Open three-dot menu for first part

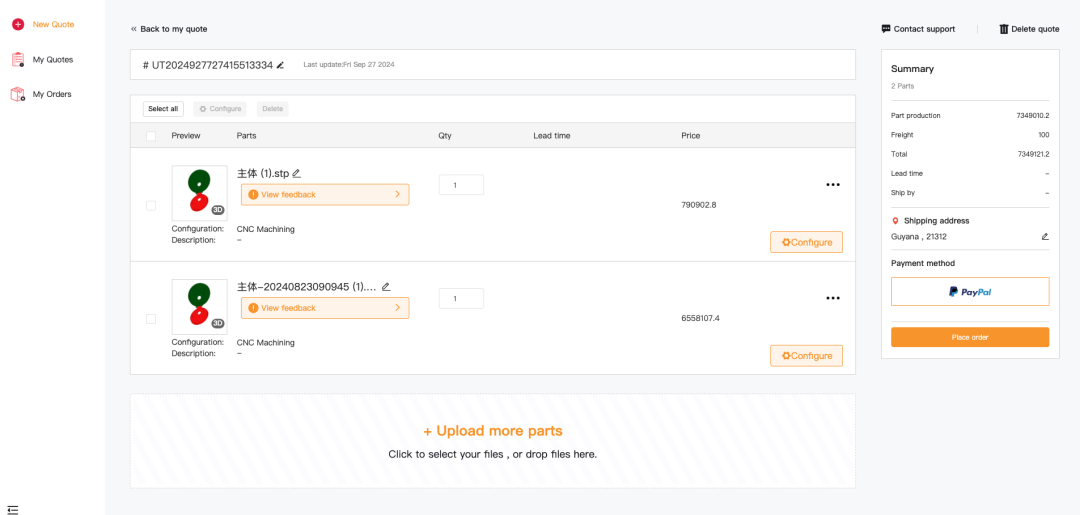tap(832, 185)
